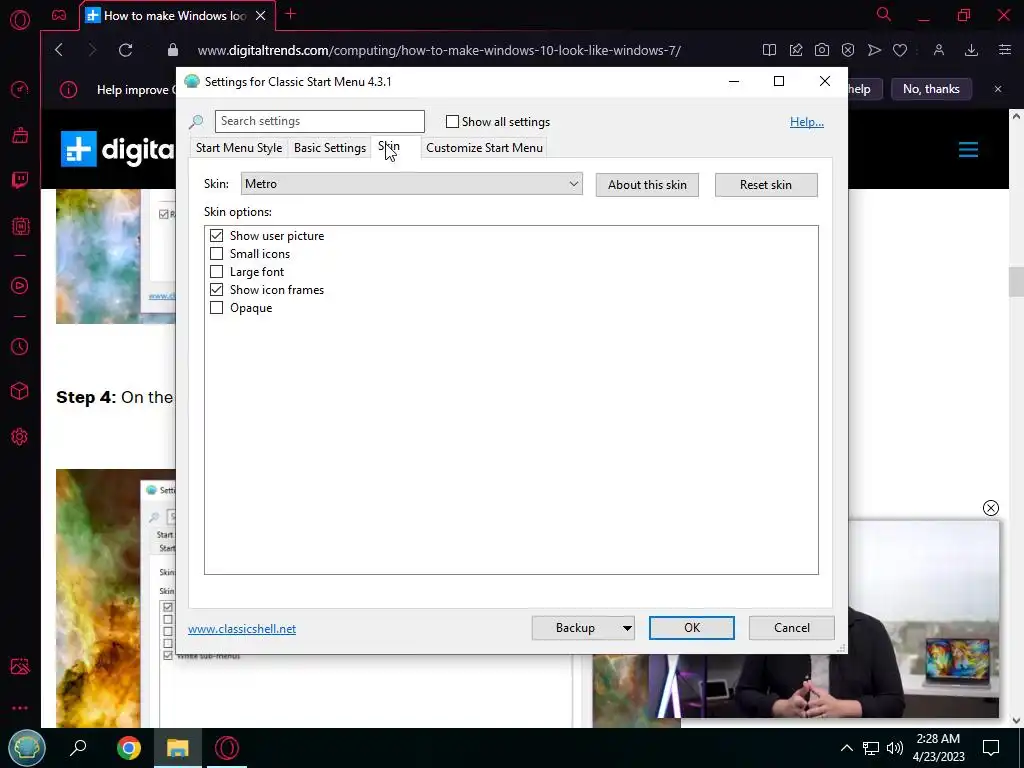This screenshot has width=1024, height=768.
Task: Click the Search settings field
Action: click(319, 121)
